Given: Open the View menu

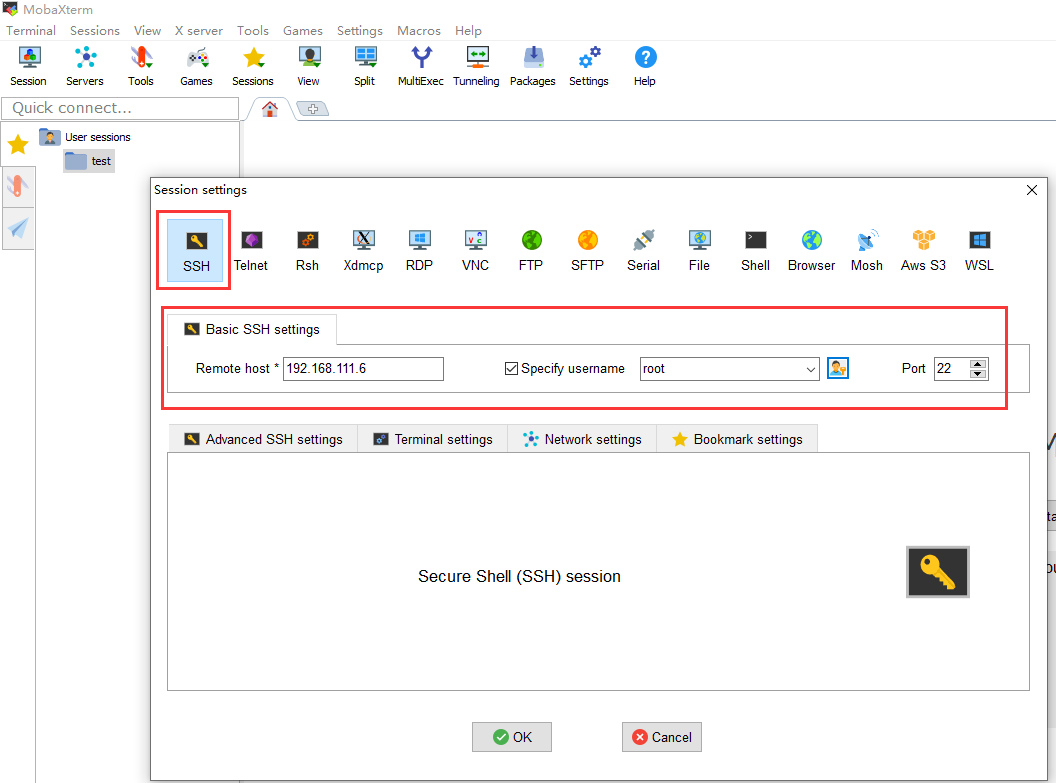Looking at the screenshot, I should 147,30.
